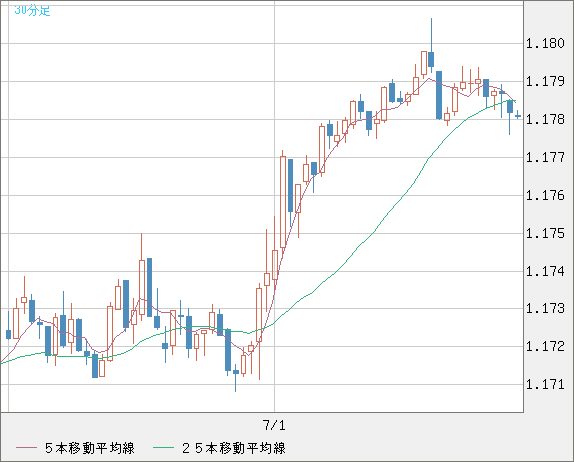Click the 1.173 price axis label
The height and width of the screenshot is (462, 574).
click(x=545, y=308)
